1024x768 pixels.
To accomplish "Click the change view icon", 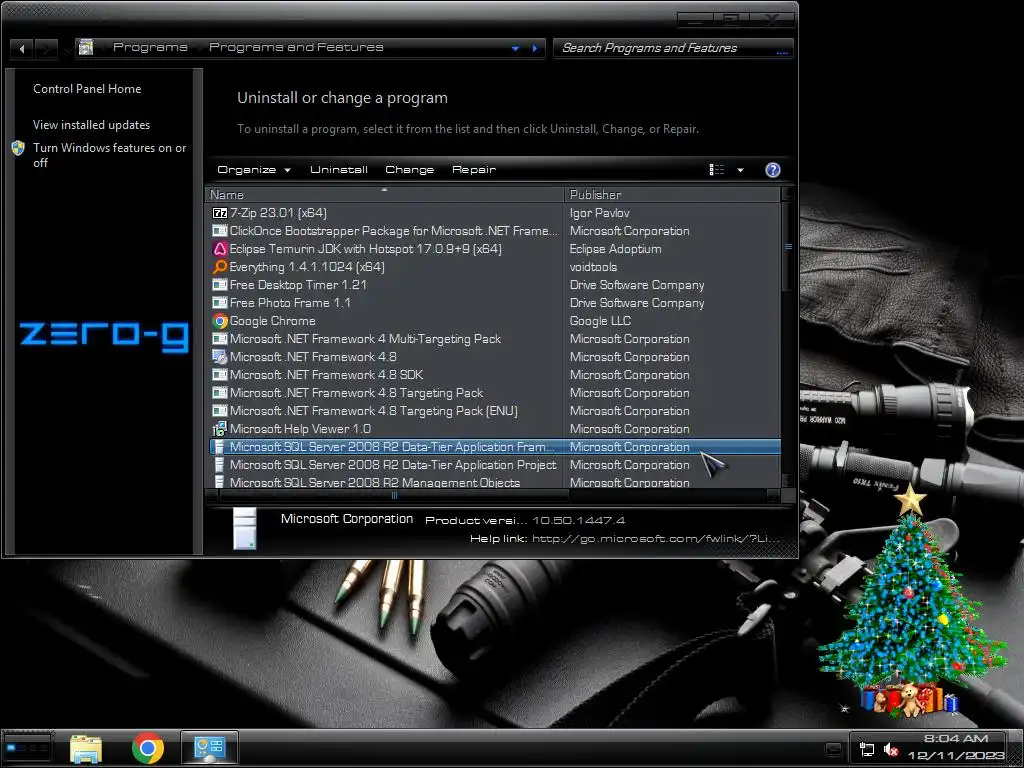I will (x=716, y=170).
